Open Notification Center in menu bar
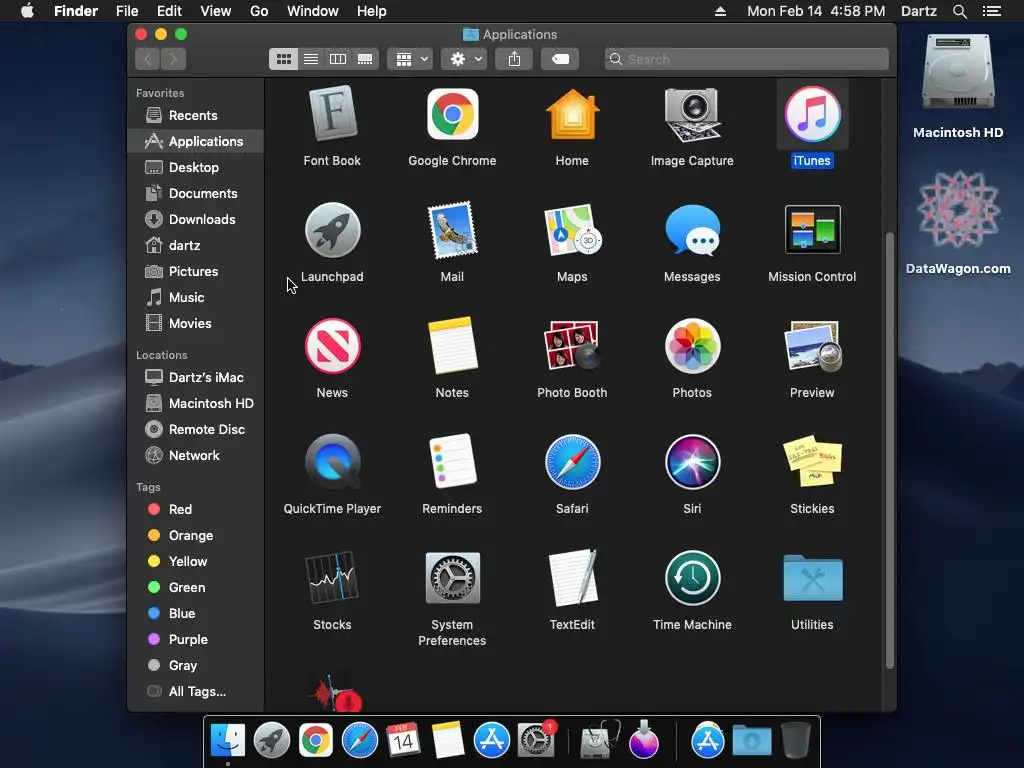The height and width of the screenshot is (768, 1024). (x=991, y=11)
